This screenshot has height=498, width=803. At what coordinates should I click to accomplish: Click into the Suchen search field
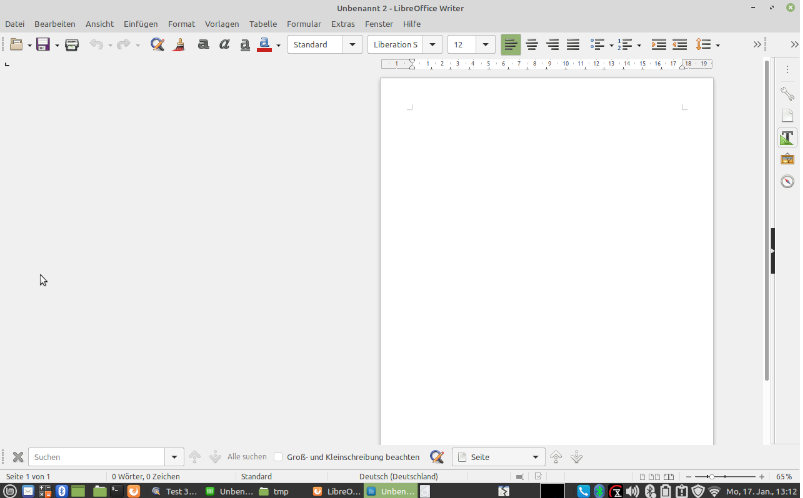pos(96,457)
